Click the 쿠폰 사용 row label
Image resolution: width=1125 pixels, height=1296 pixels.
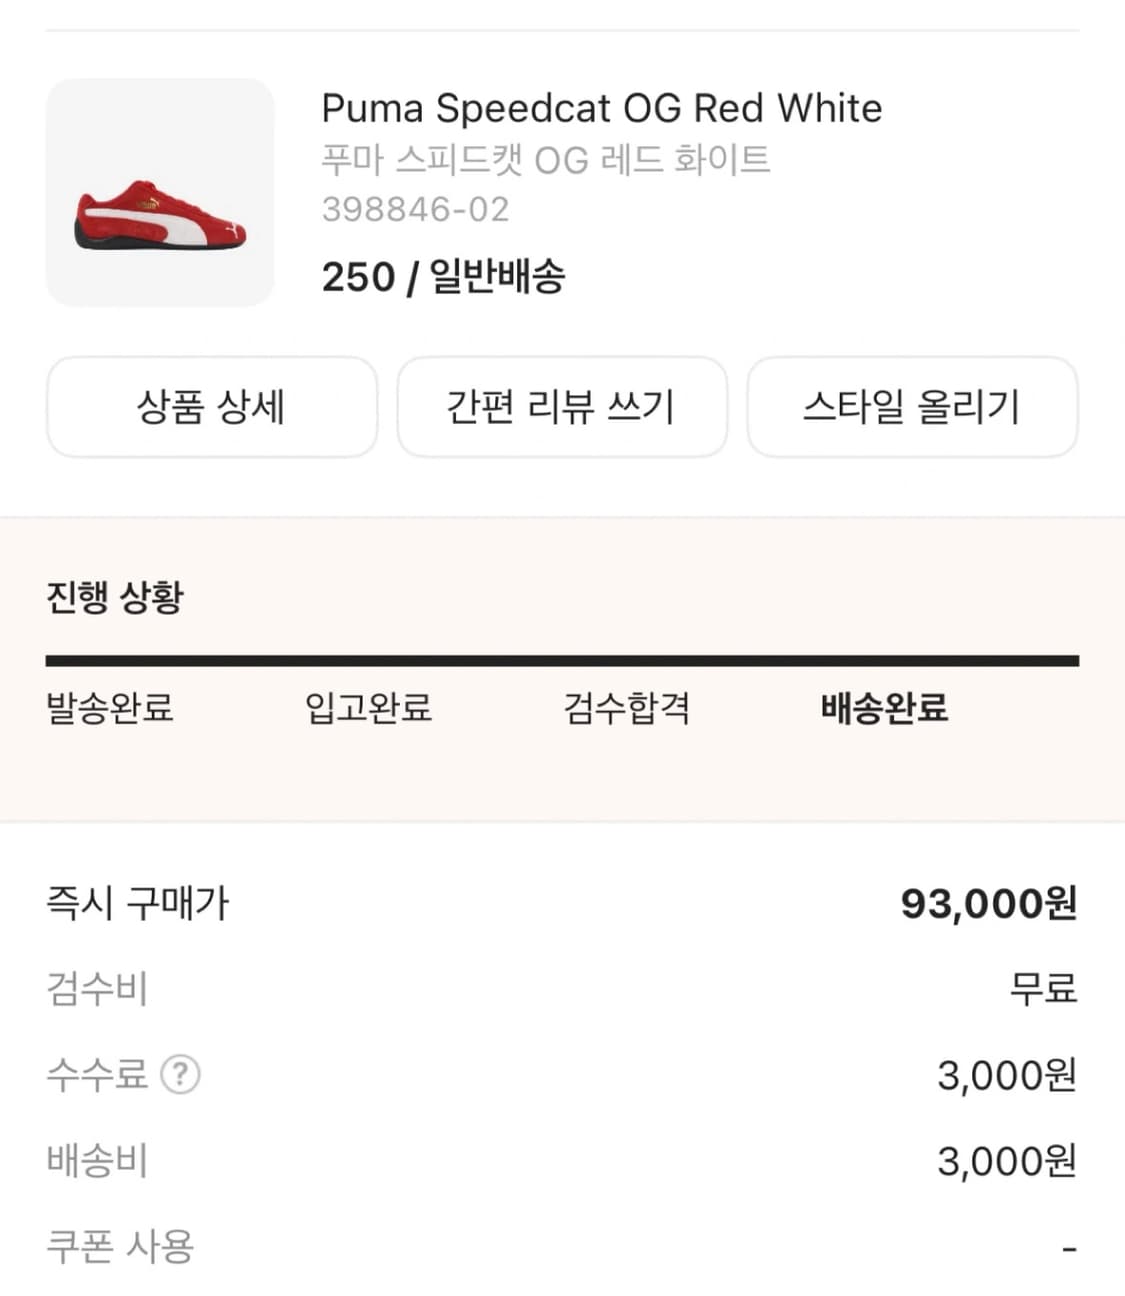click(120, 1247)
